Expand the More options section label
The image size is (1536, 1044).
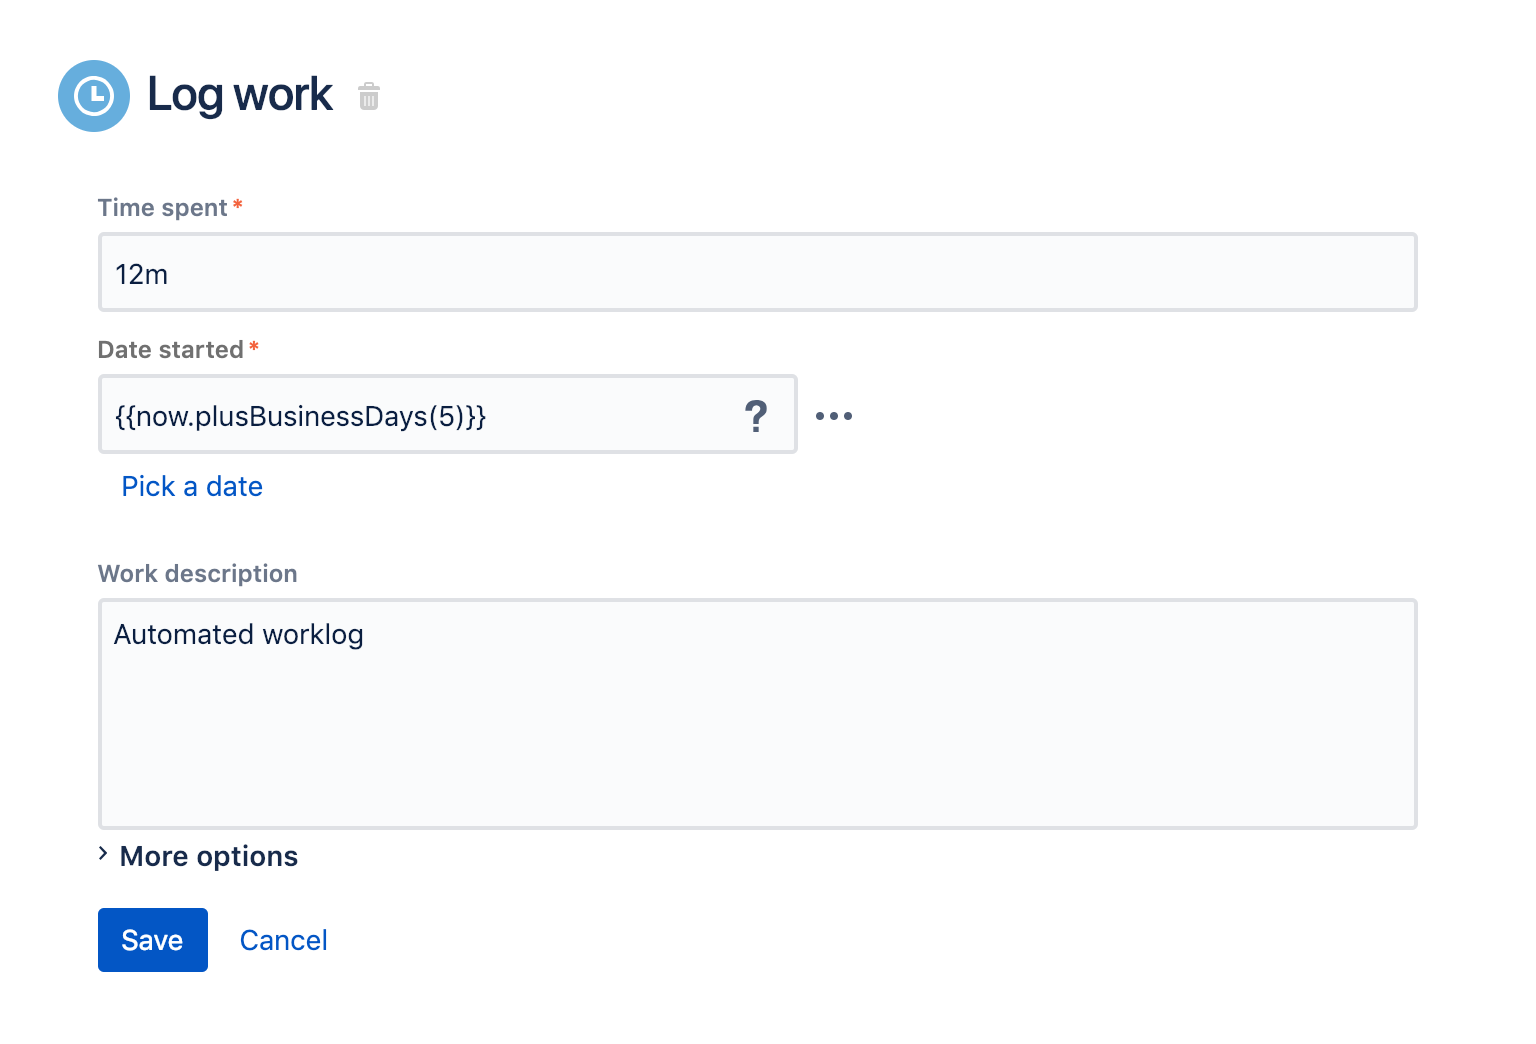click(x=208, y=857)
